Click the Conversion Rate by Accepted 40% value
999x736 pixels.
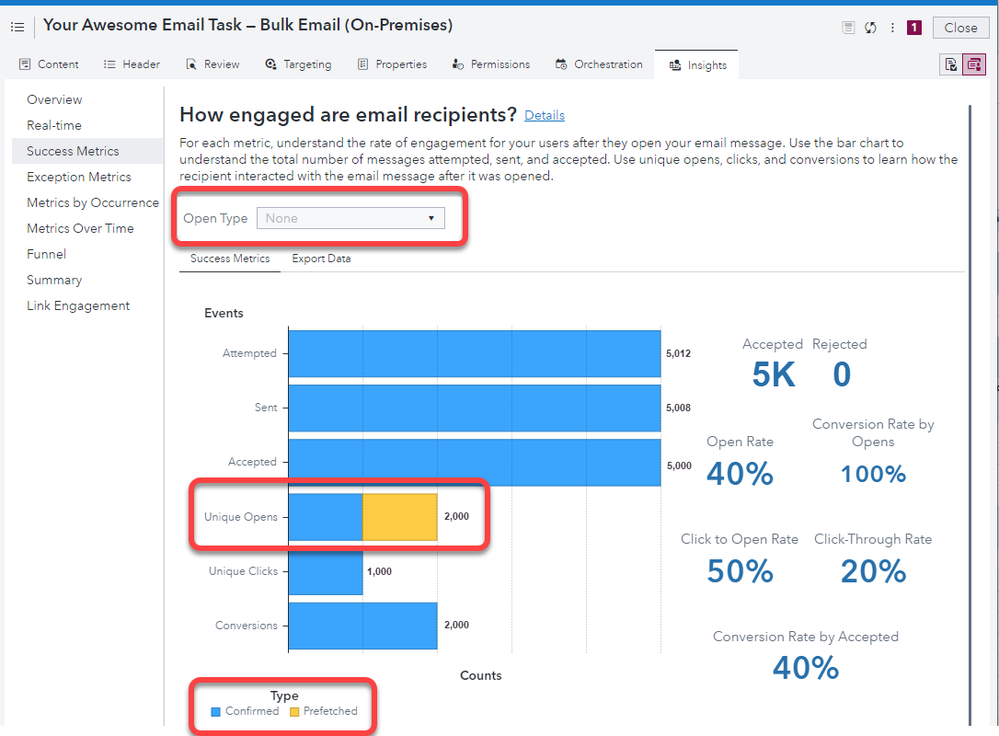[805, 668]
